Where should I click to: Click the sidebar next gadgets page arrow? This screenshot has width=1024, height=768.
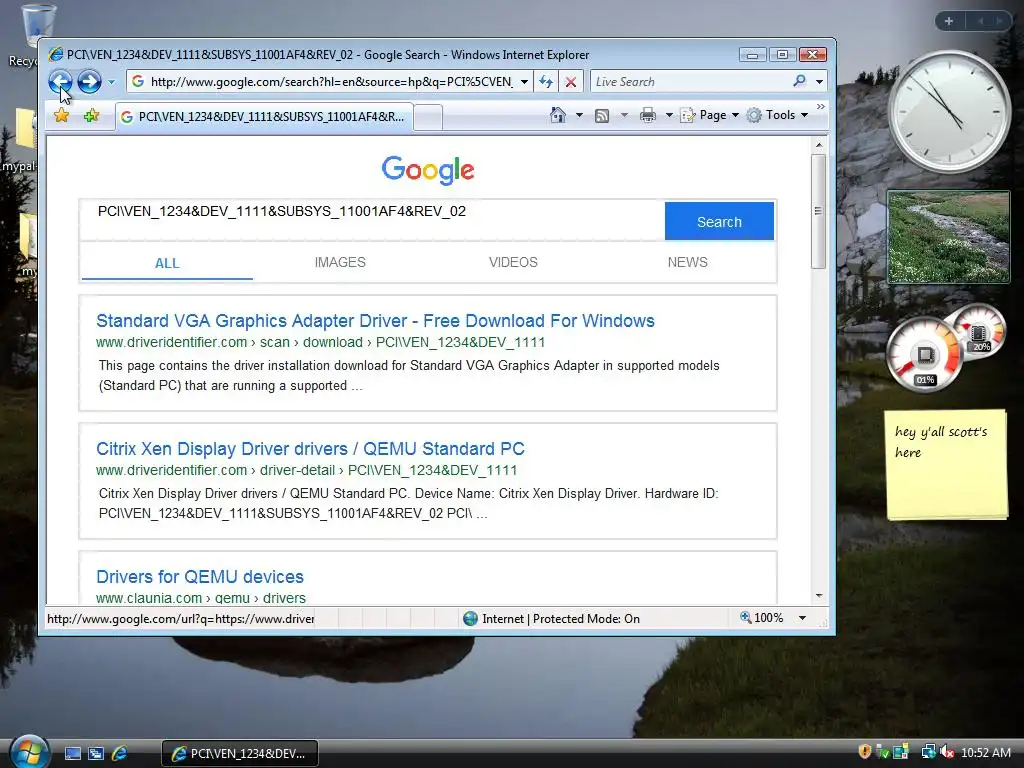(x=999, y=21)
